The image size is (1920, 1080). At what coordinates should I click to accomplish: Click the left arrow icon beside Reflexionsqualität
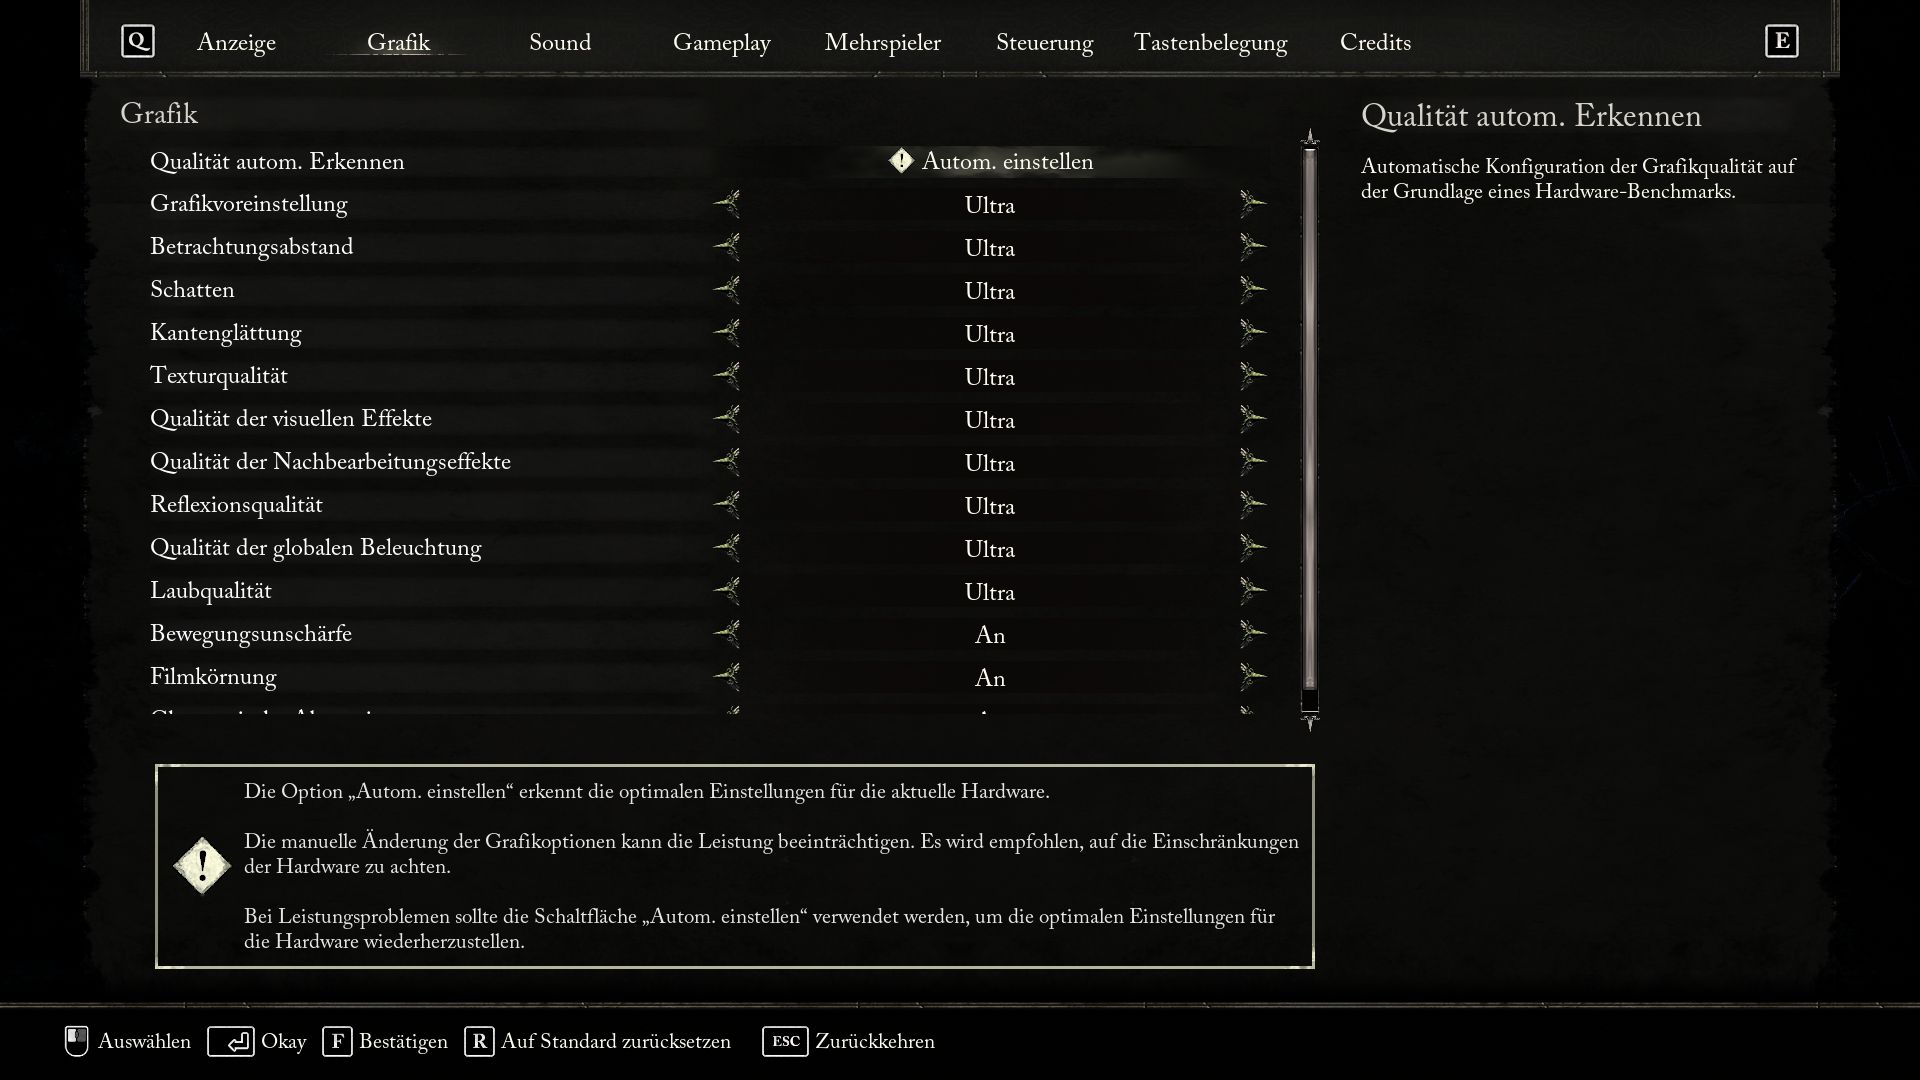[728, 505]
